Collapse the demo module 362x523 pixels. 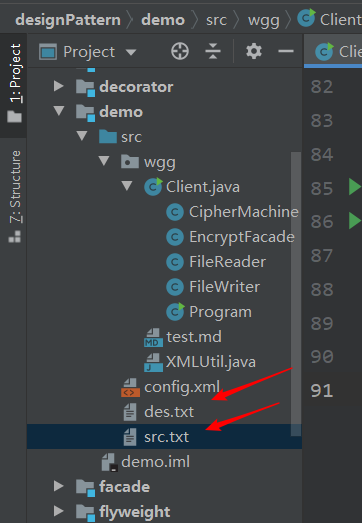click(x=59, y=111)
